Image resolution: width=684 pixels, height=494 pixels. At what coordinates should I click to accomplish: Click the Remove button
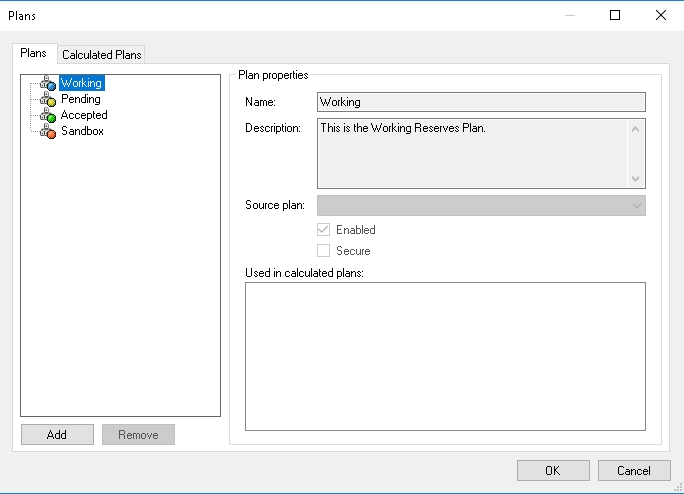(x=138, y=435)
